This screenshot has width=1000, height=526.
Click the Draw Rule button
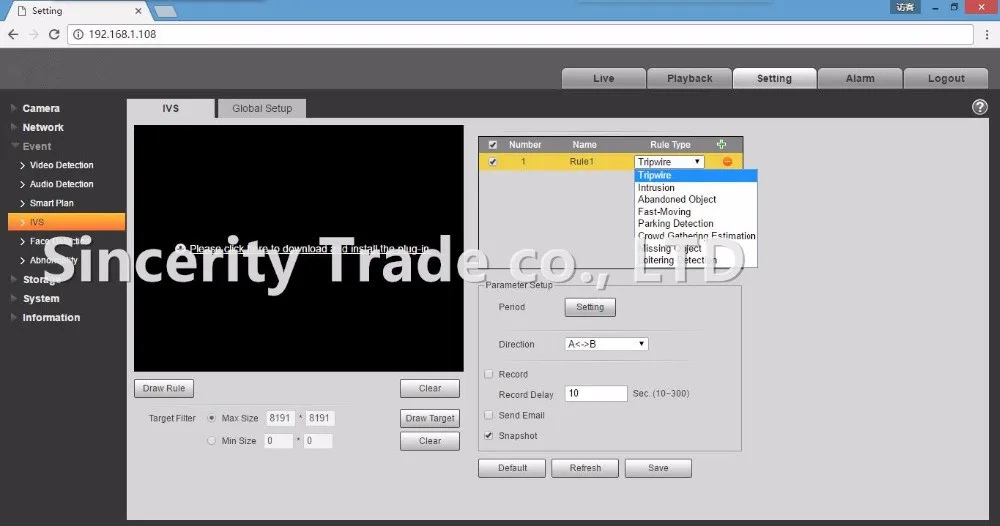pos(164,388)
